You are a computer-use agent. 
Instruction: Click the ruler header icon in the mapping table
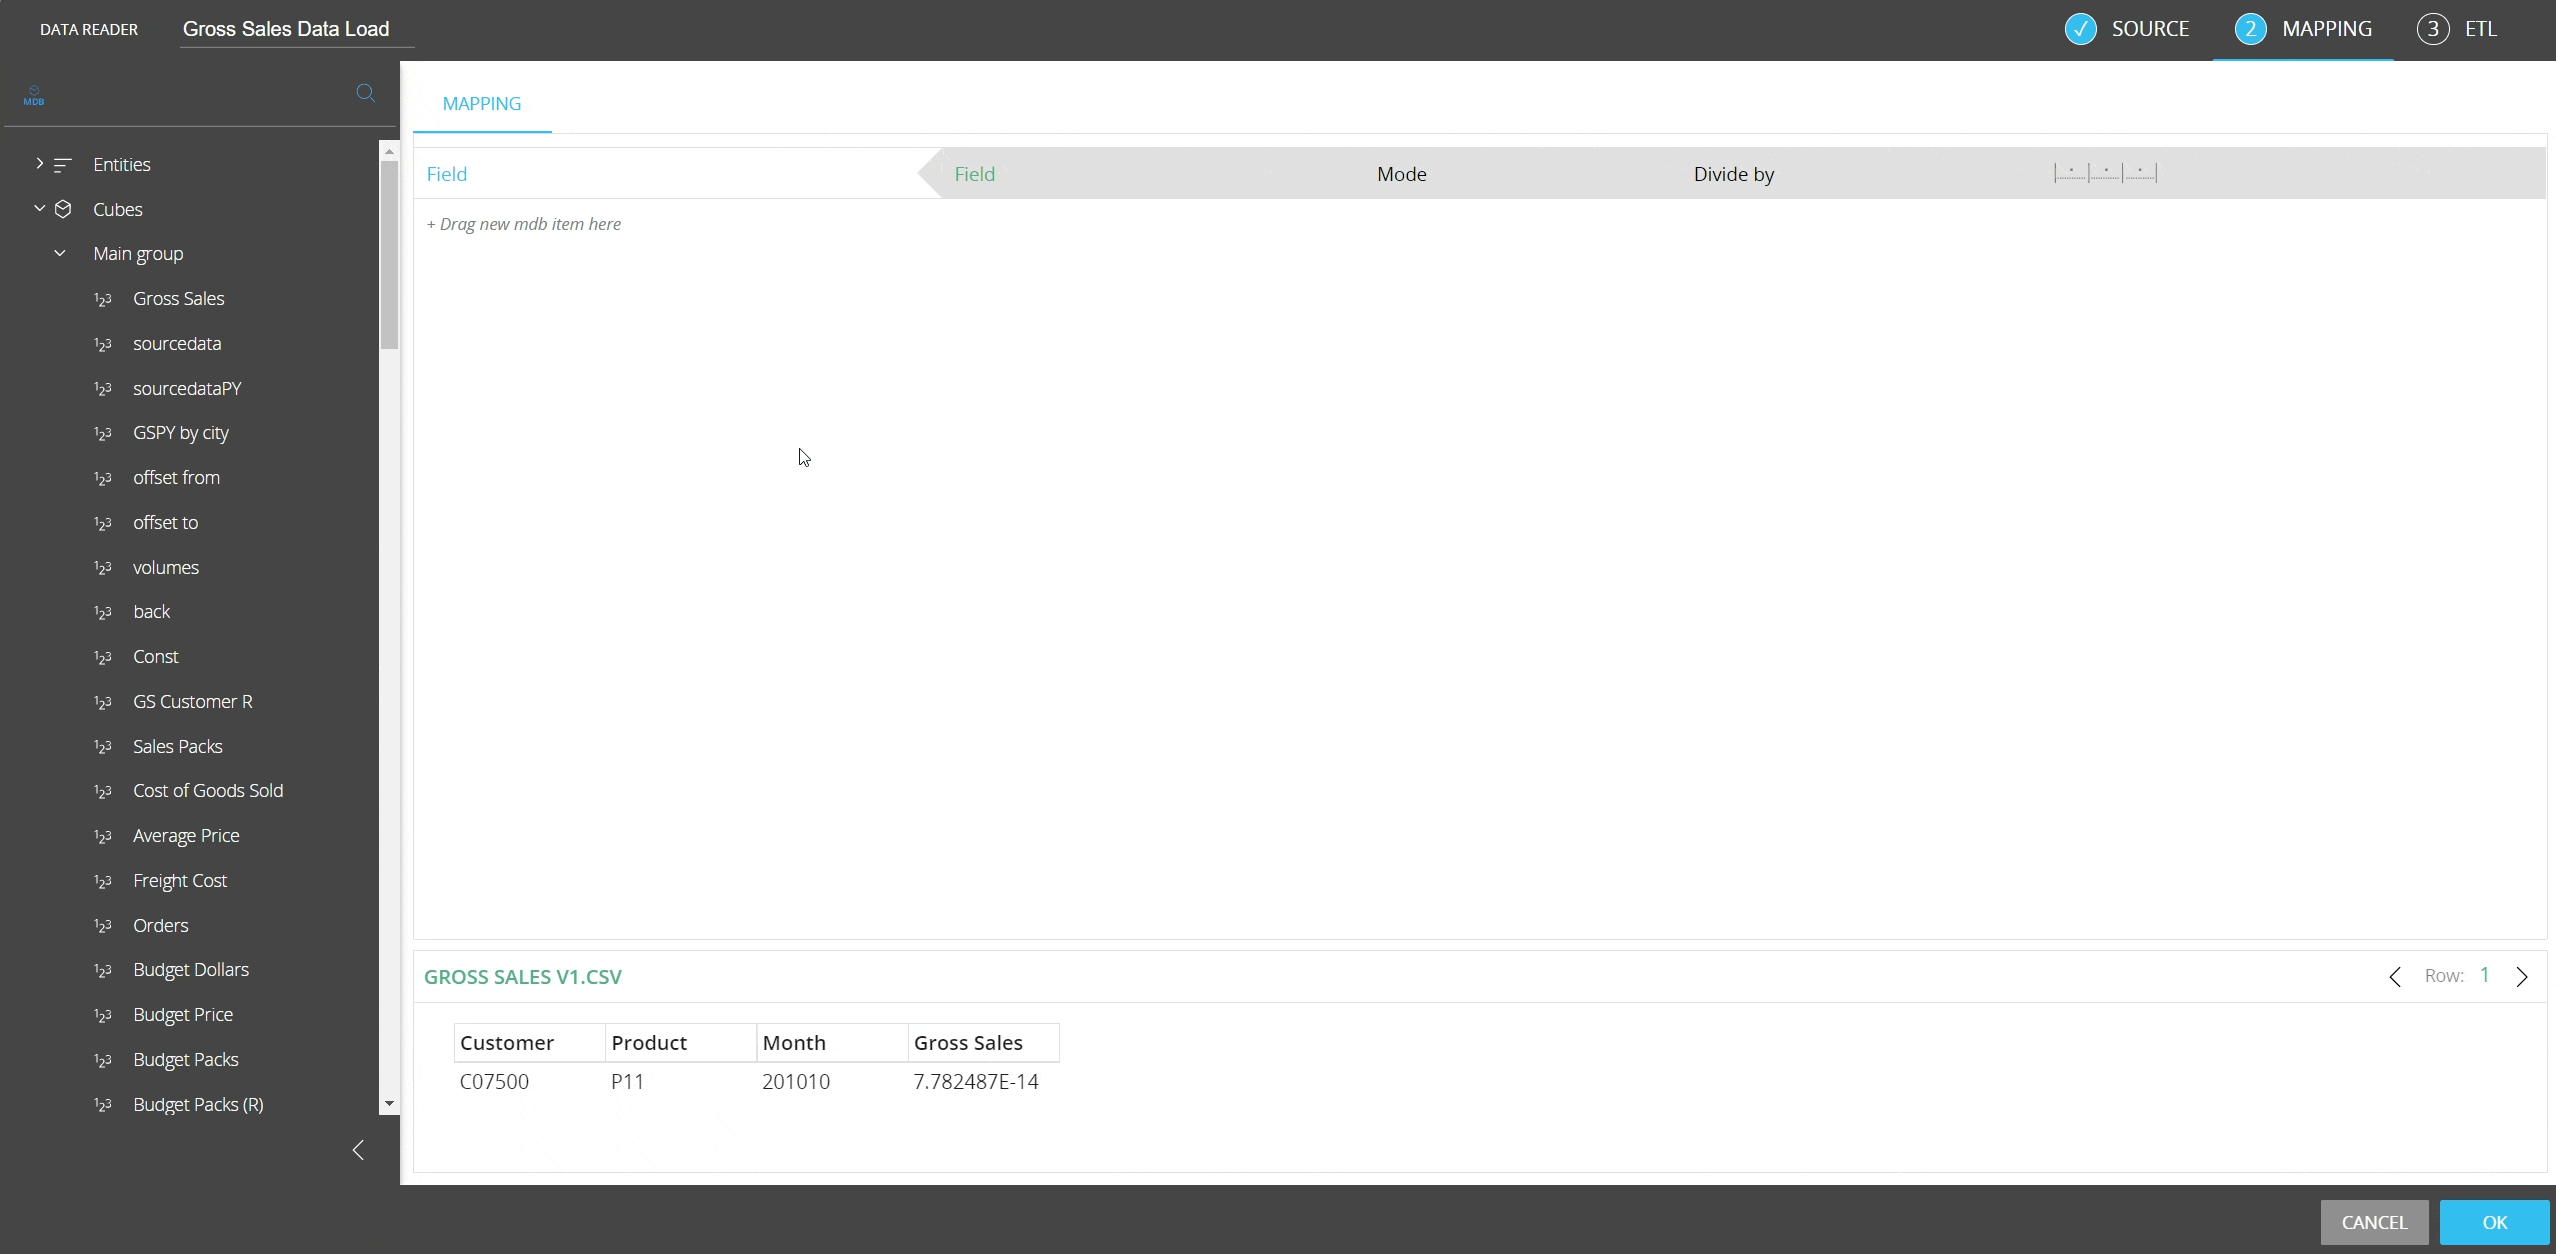point(2105,173)
